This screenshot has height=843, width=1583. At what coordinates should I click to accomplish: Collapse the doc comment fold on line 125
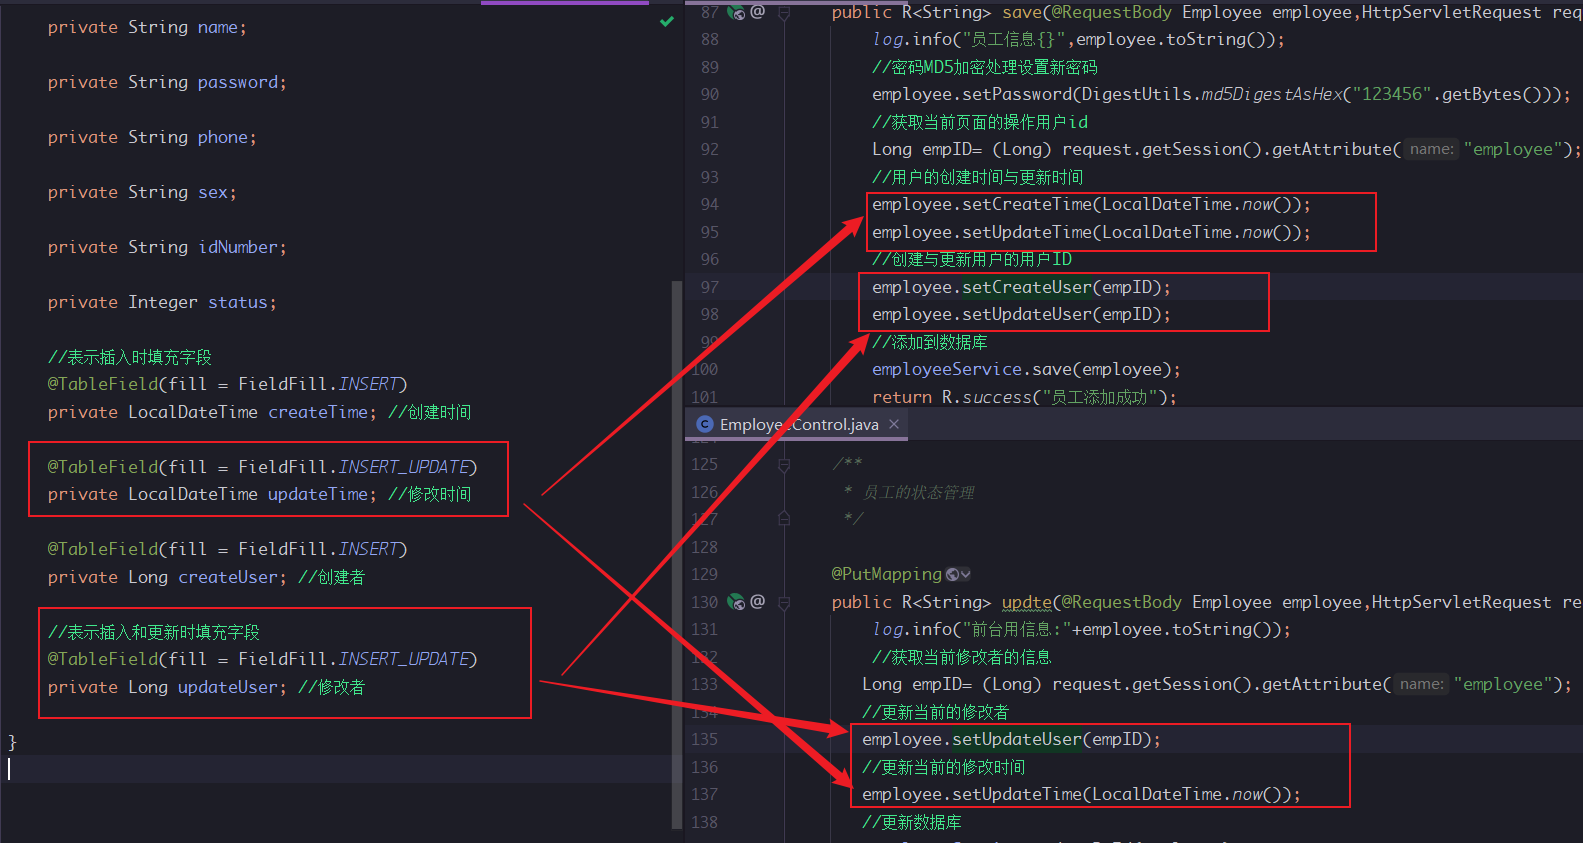[784, 465]
